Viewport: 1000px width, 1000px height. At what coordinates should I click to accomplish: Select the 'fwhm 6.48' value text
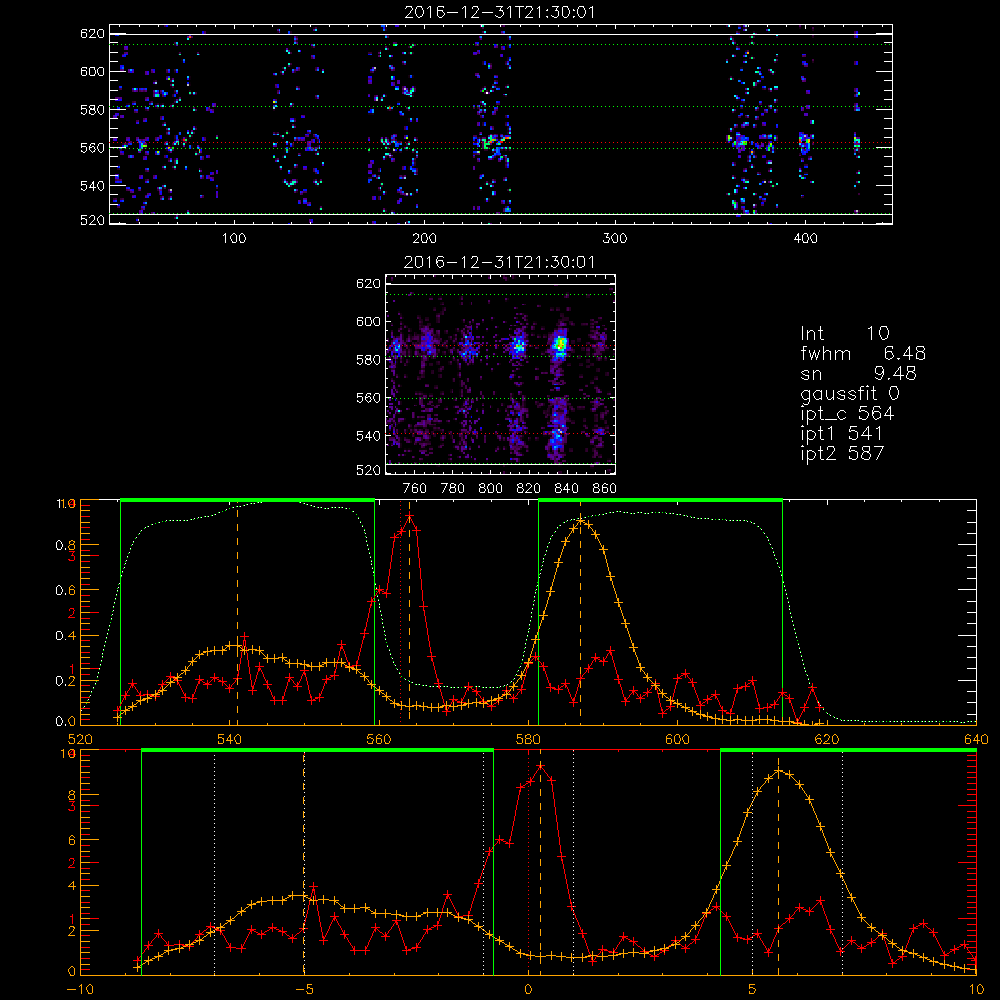863,353
